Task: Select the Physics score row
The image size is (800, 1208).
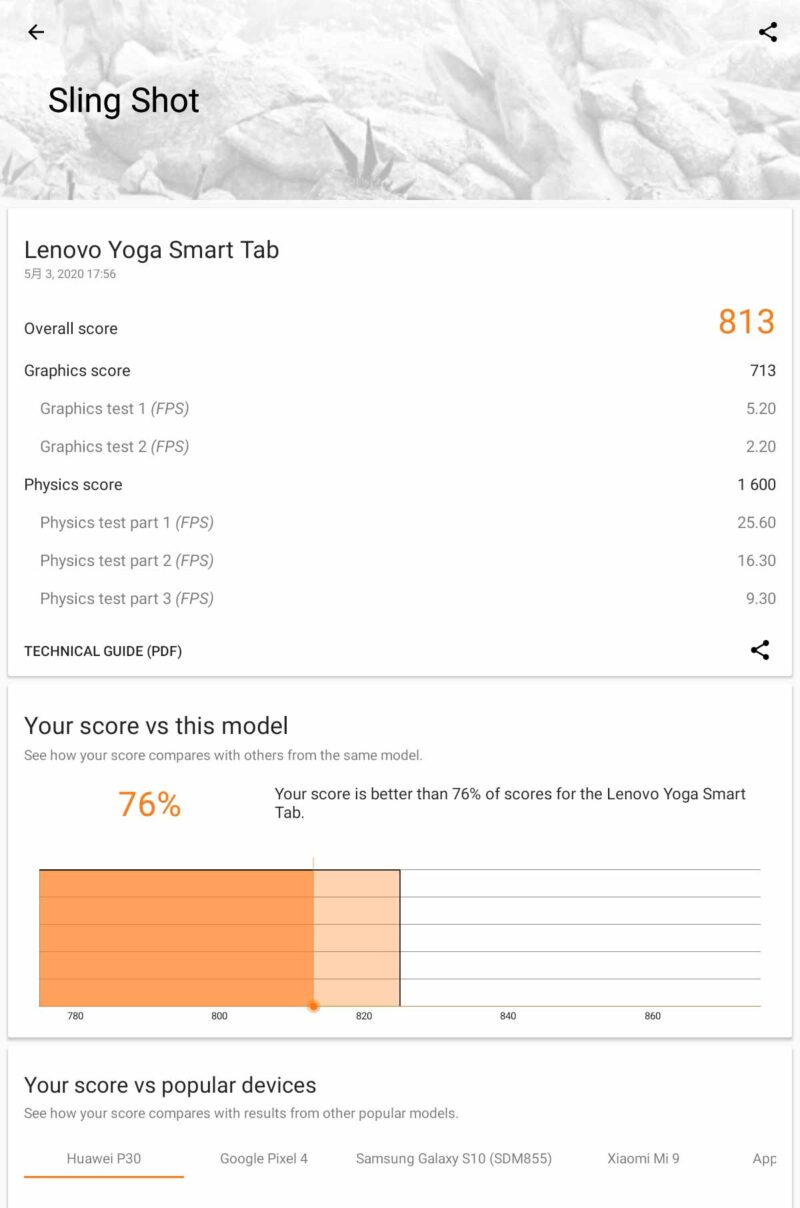Action: (400, 485)
